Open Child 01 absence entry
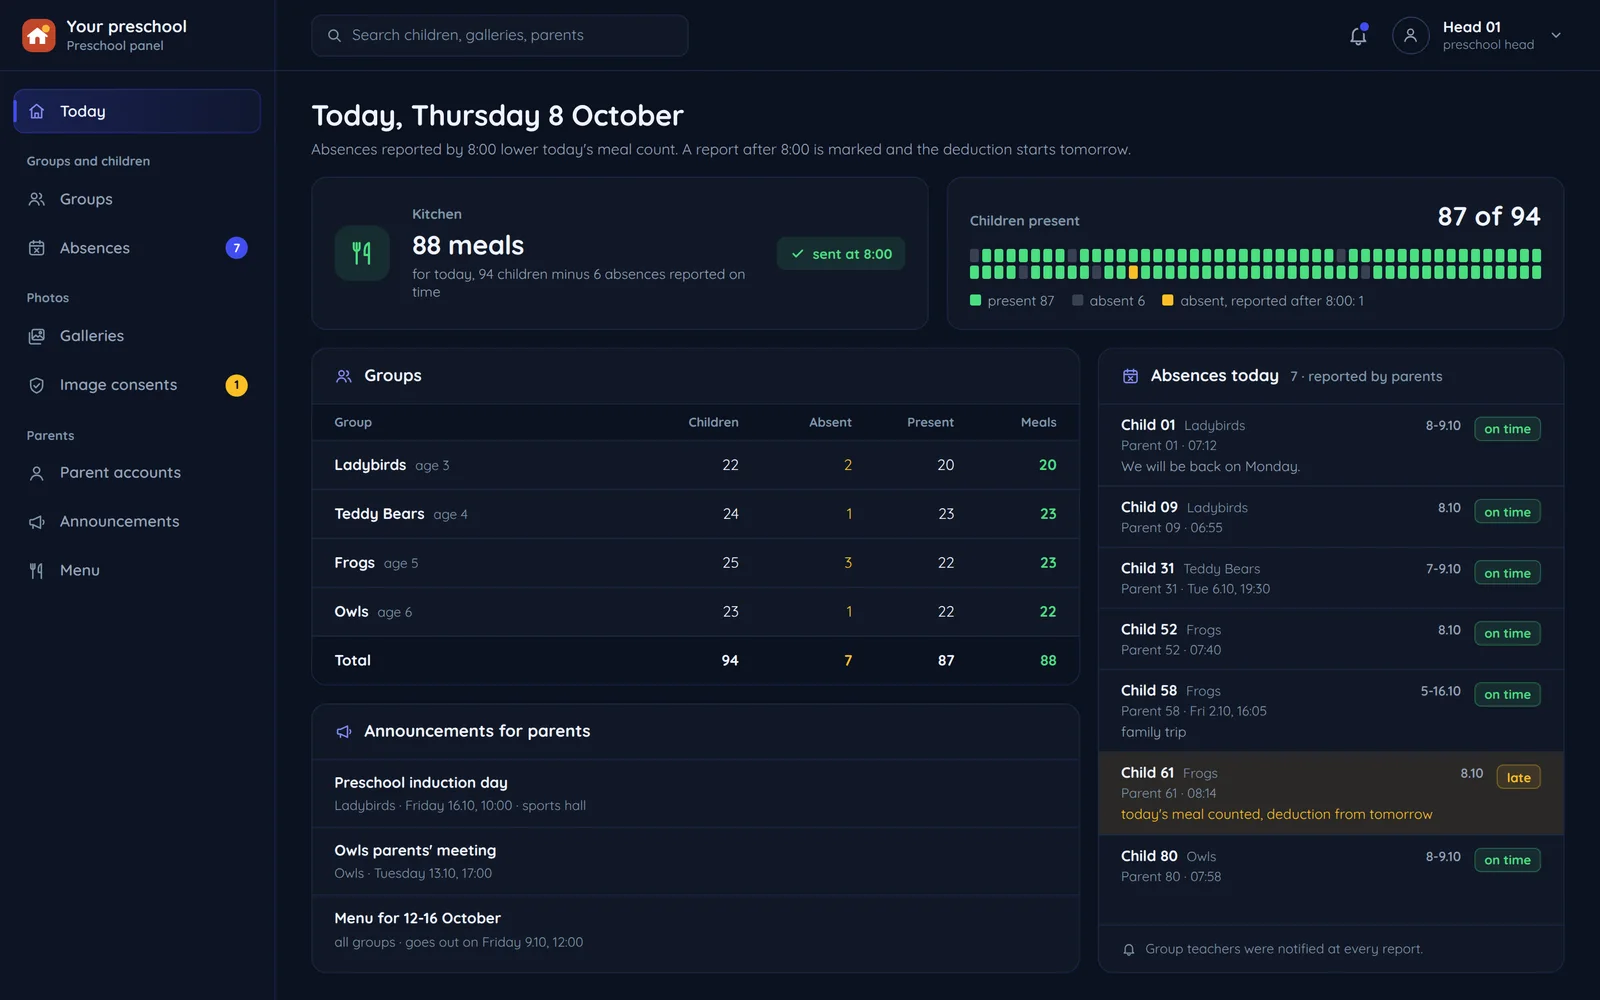This screenshot has height=1000, width=1600. point(1330,445)
